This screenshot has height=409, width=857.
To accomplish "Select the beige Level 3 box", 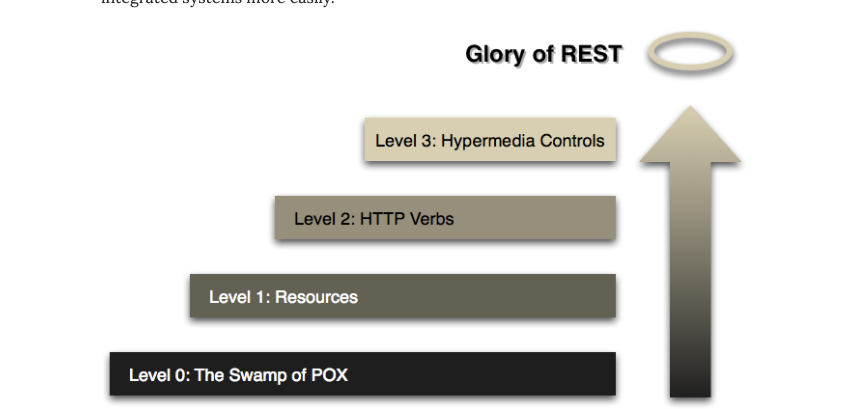I will [x=490, y=140].
